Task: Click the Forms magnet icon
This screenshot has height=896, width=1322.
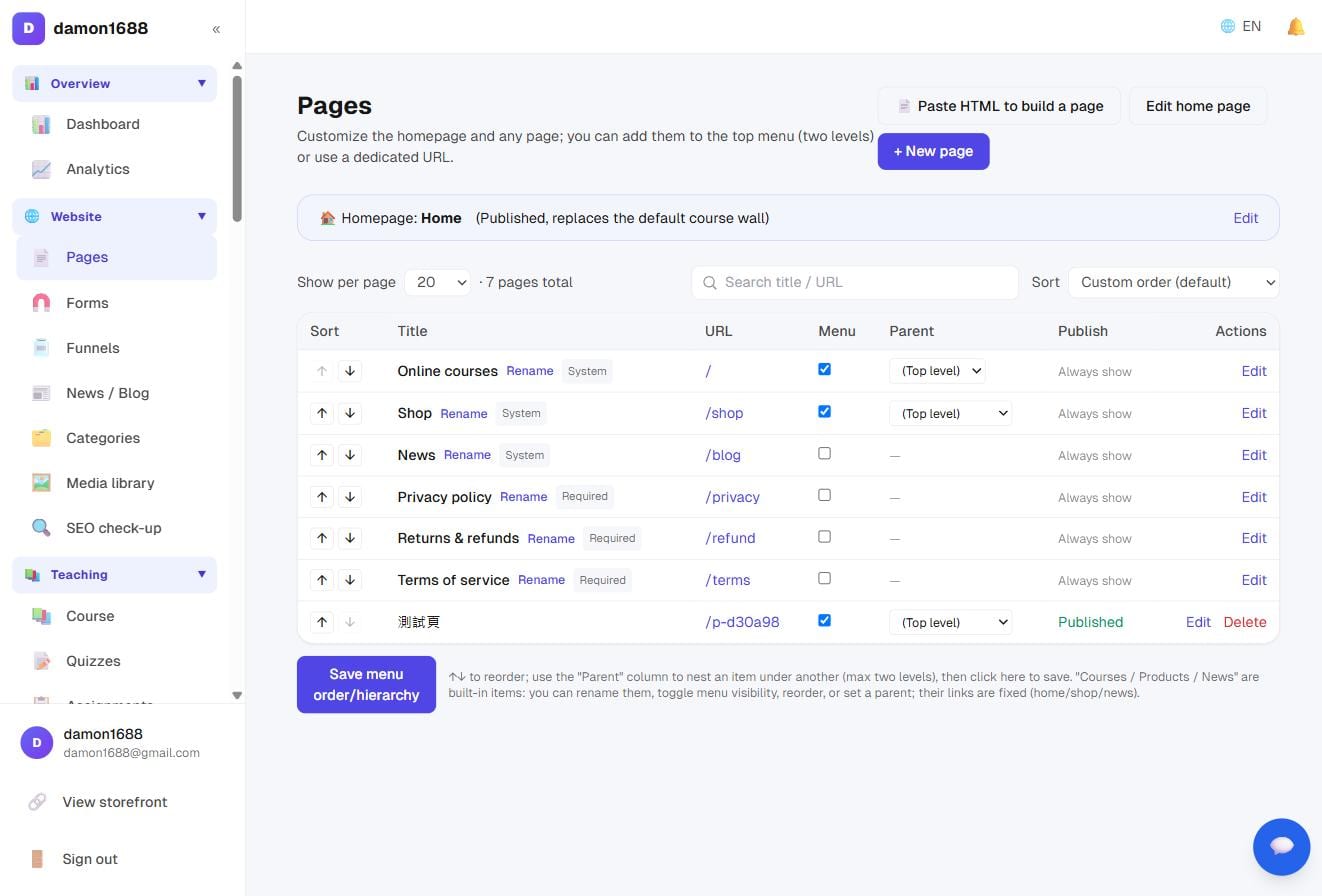Action: (x=41, y=303)
